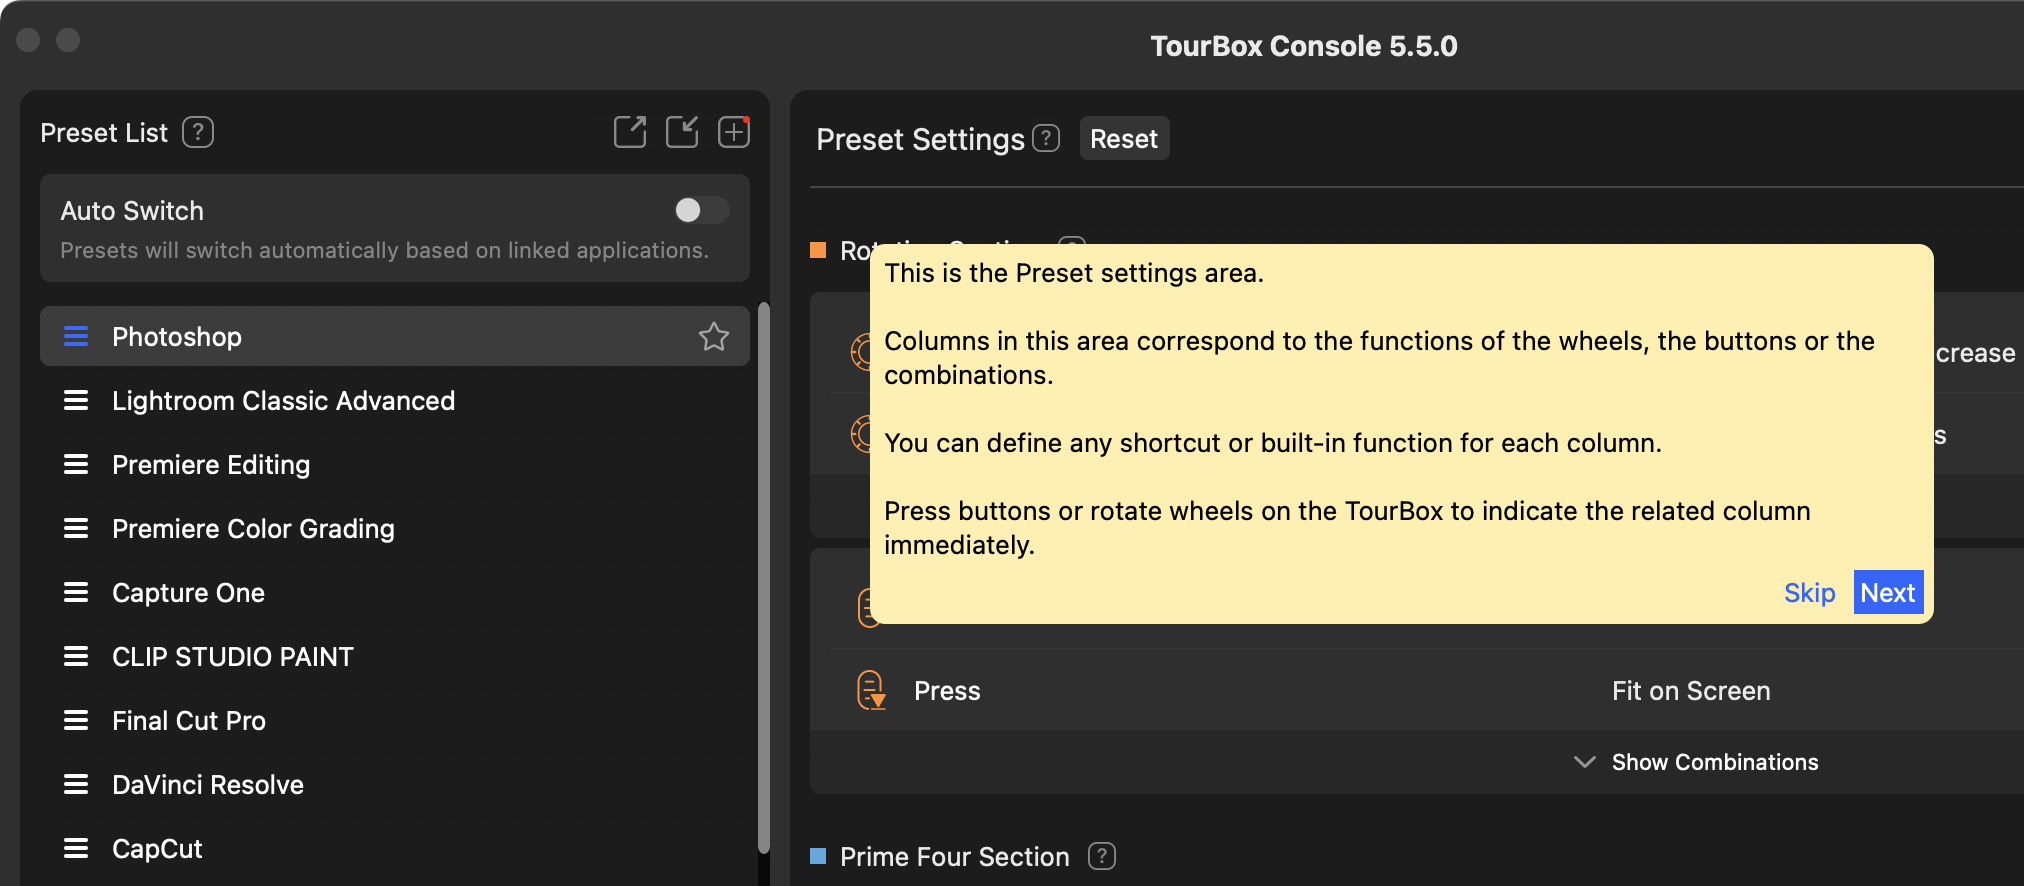The width and height of the screenshot is (2024, 886).
Task: Open Preset Settings help icon
Action: pyautogui.click(x=1046, y=138)
